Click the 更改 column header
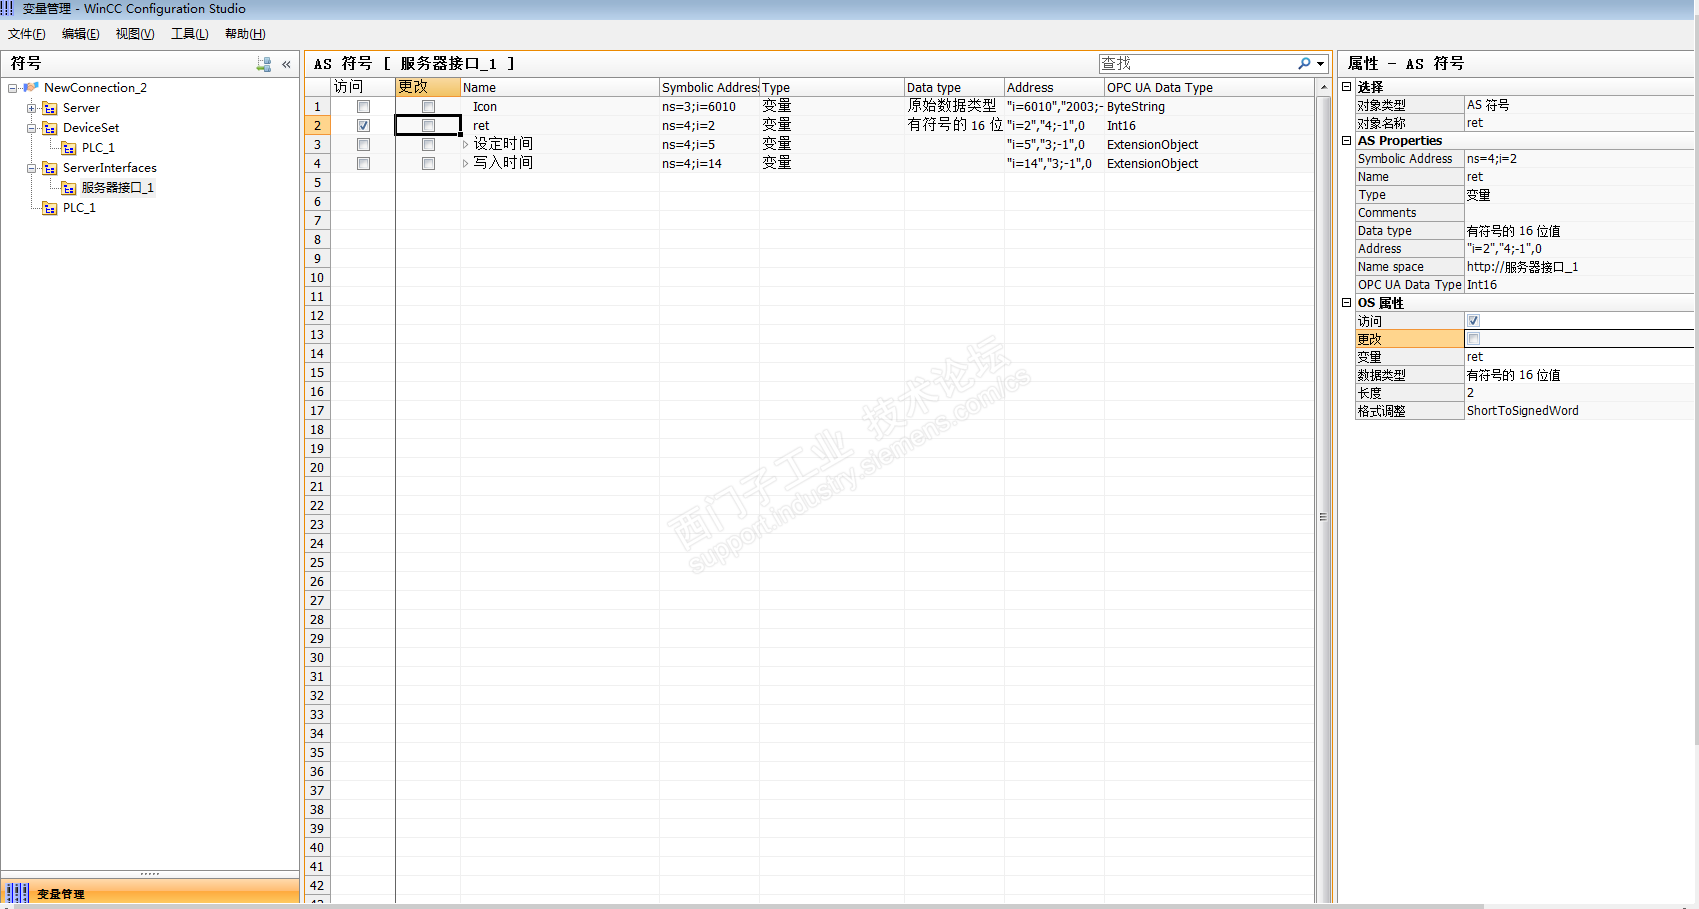The width and height of the screenshot is (1699, 909). (x=428, y=87)
